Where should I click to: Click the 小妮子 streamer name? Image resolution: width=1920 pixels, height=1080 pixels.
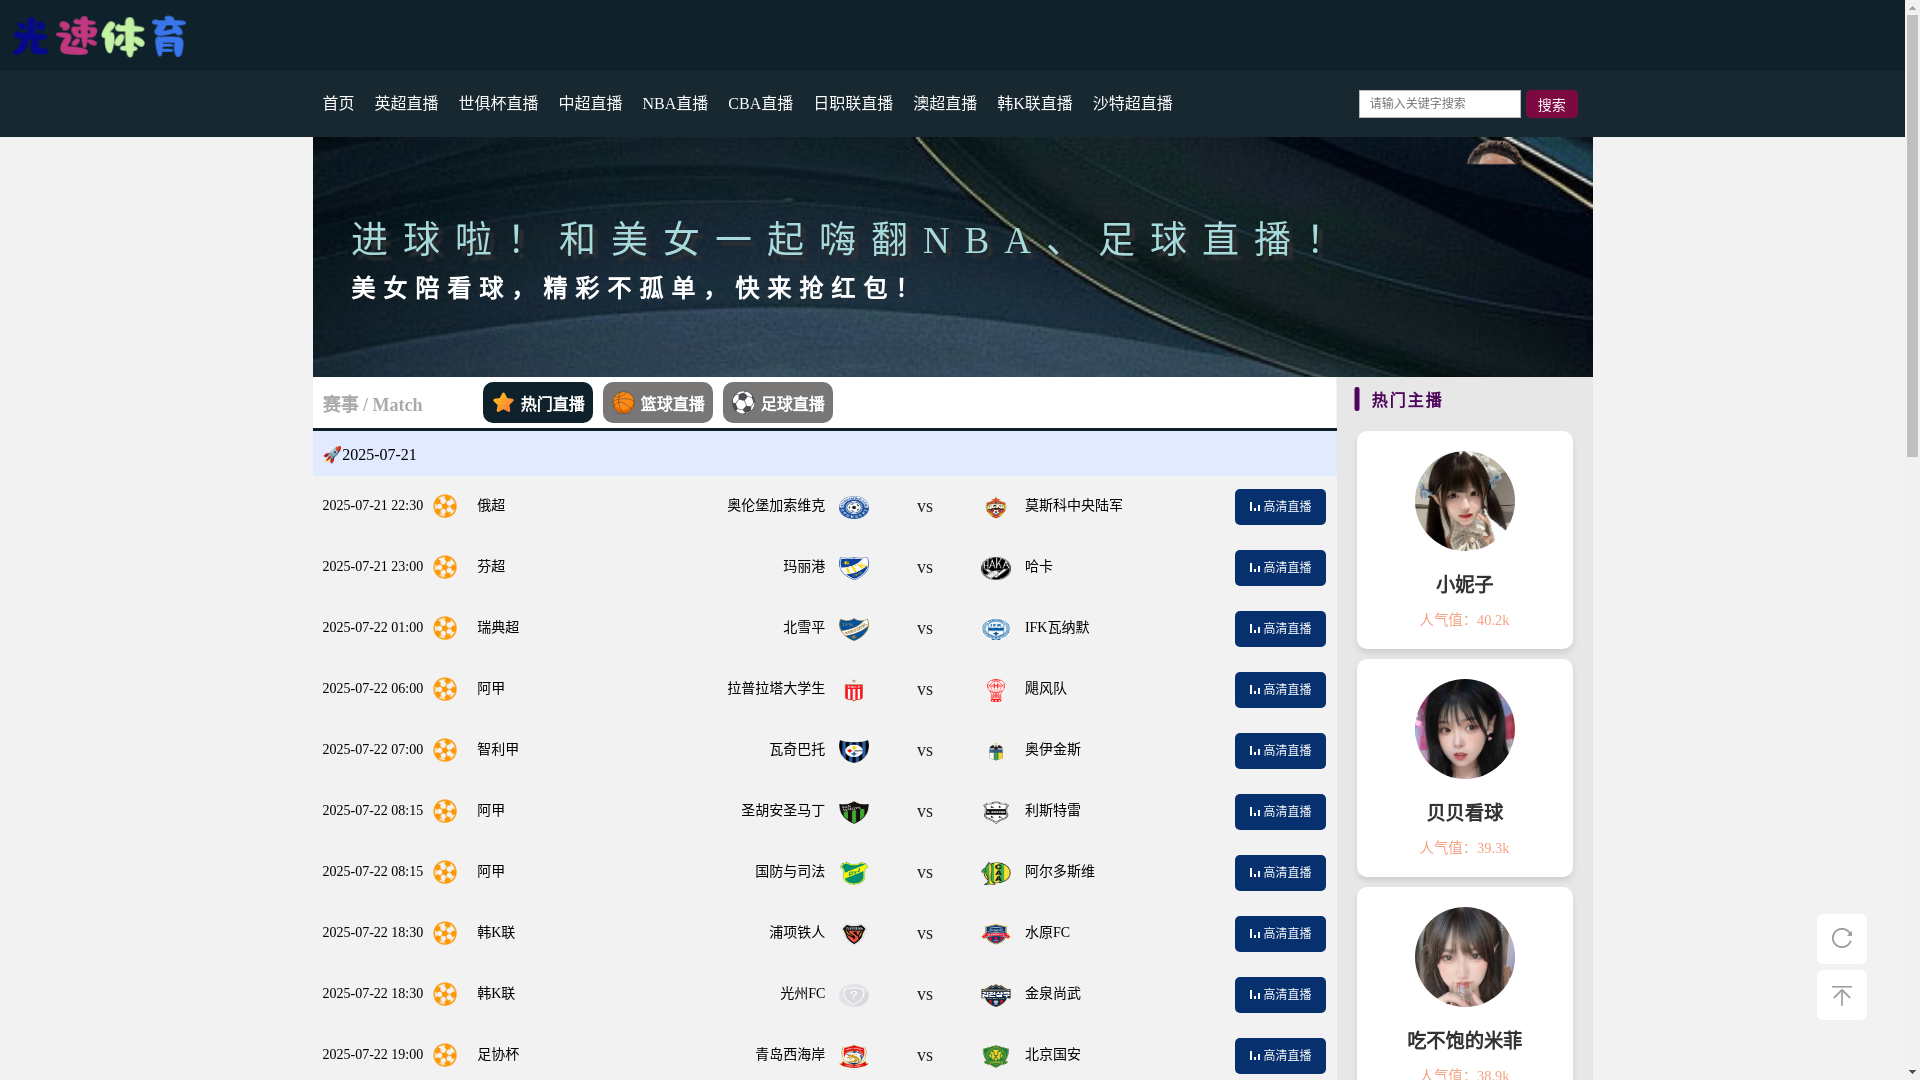(1464, 585)
